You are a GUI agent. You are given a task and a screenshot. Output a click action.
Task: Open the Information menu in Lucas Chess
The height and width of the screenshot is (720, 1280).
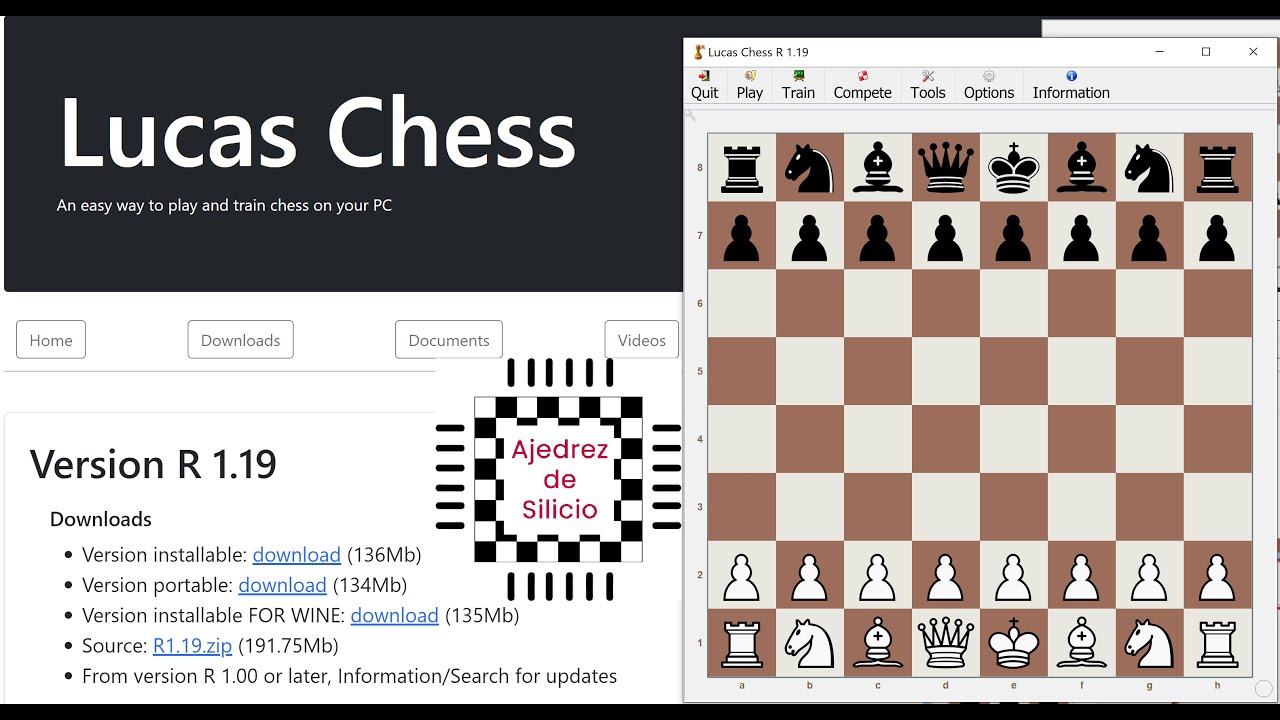[x=1071, y=85]
